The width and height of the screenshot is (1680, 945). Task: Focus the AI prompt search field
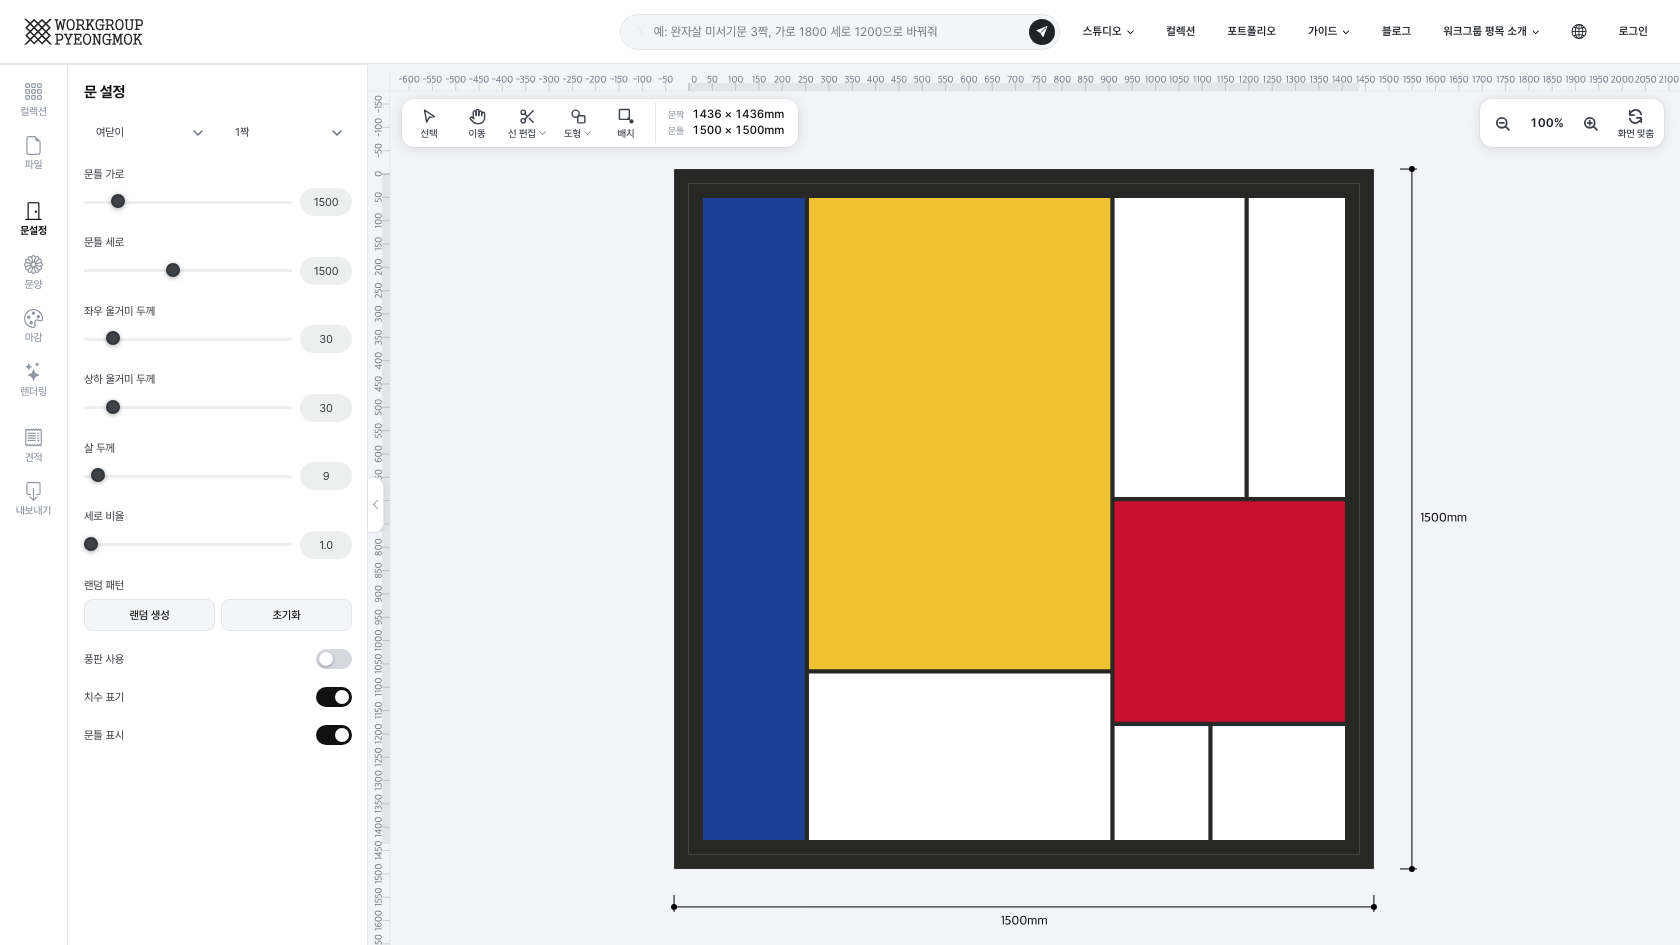point(838,32)
